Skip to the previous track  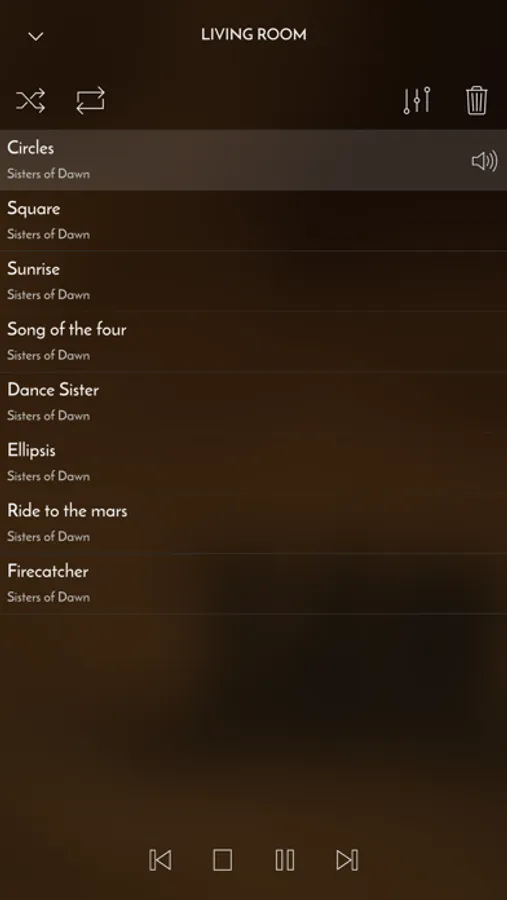(x=160, y=860)
